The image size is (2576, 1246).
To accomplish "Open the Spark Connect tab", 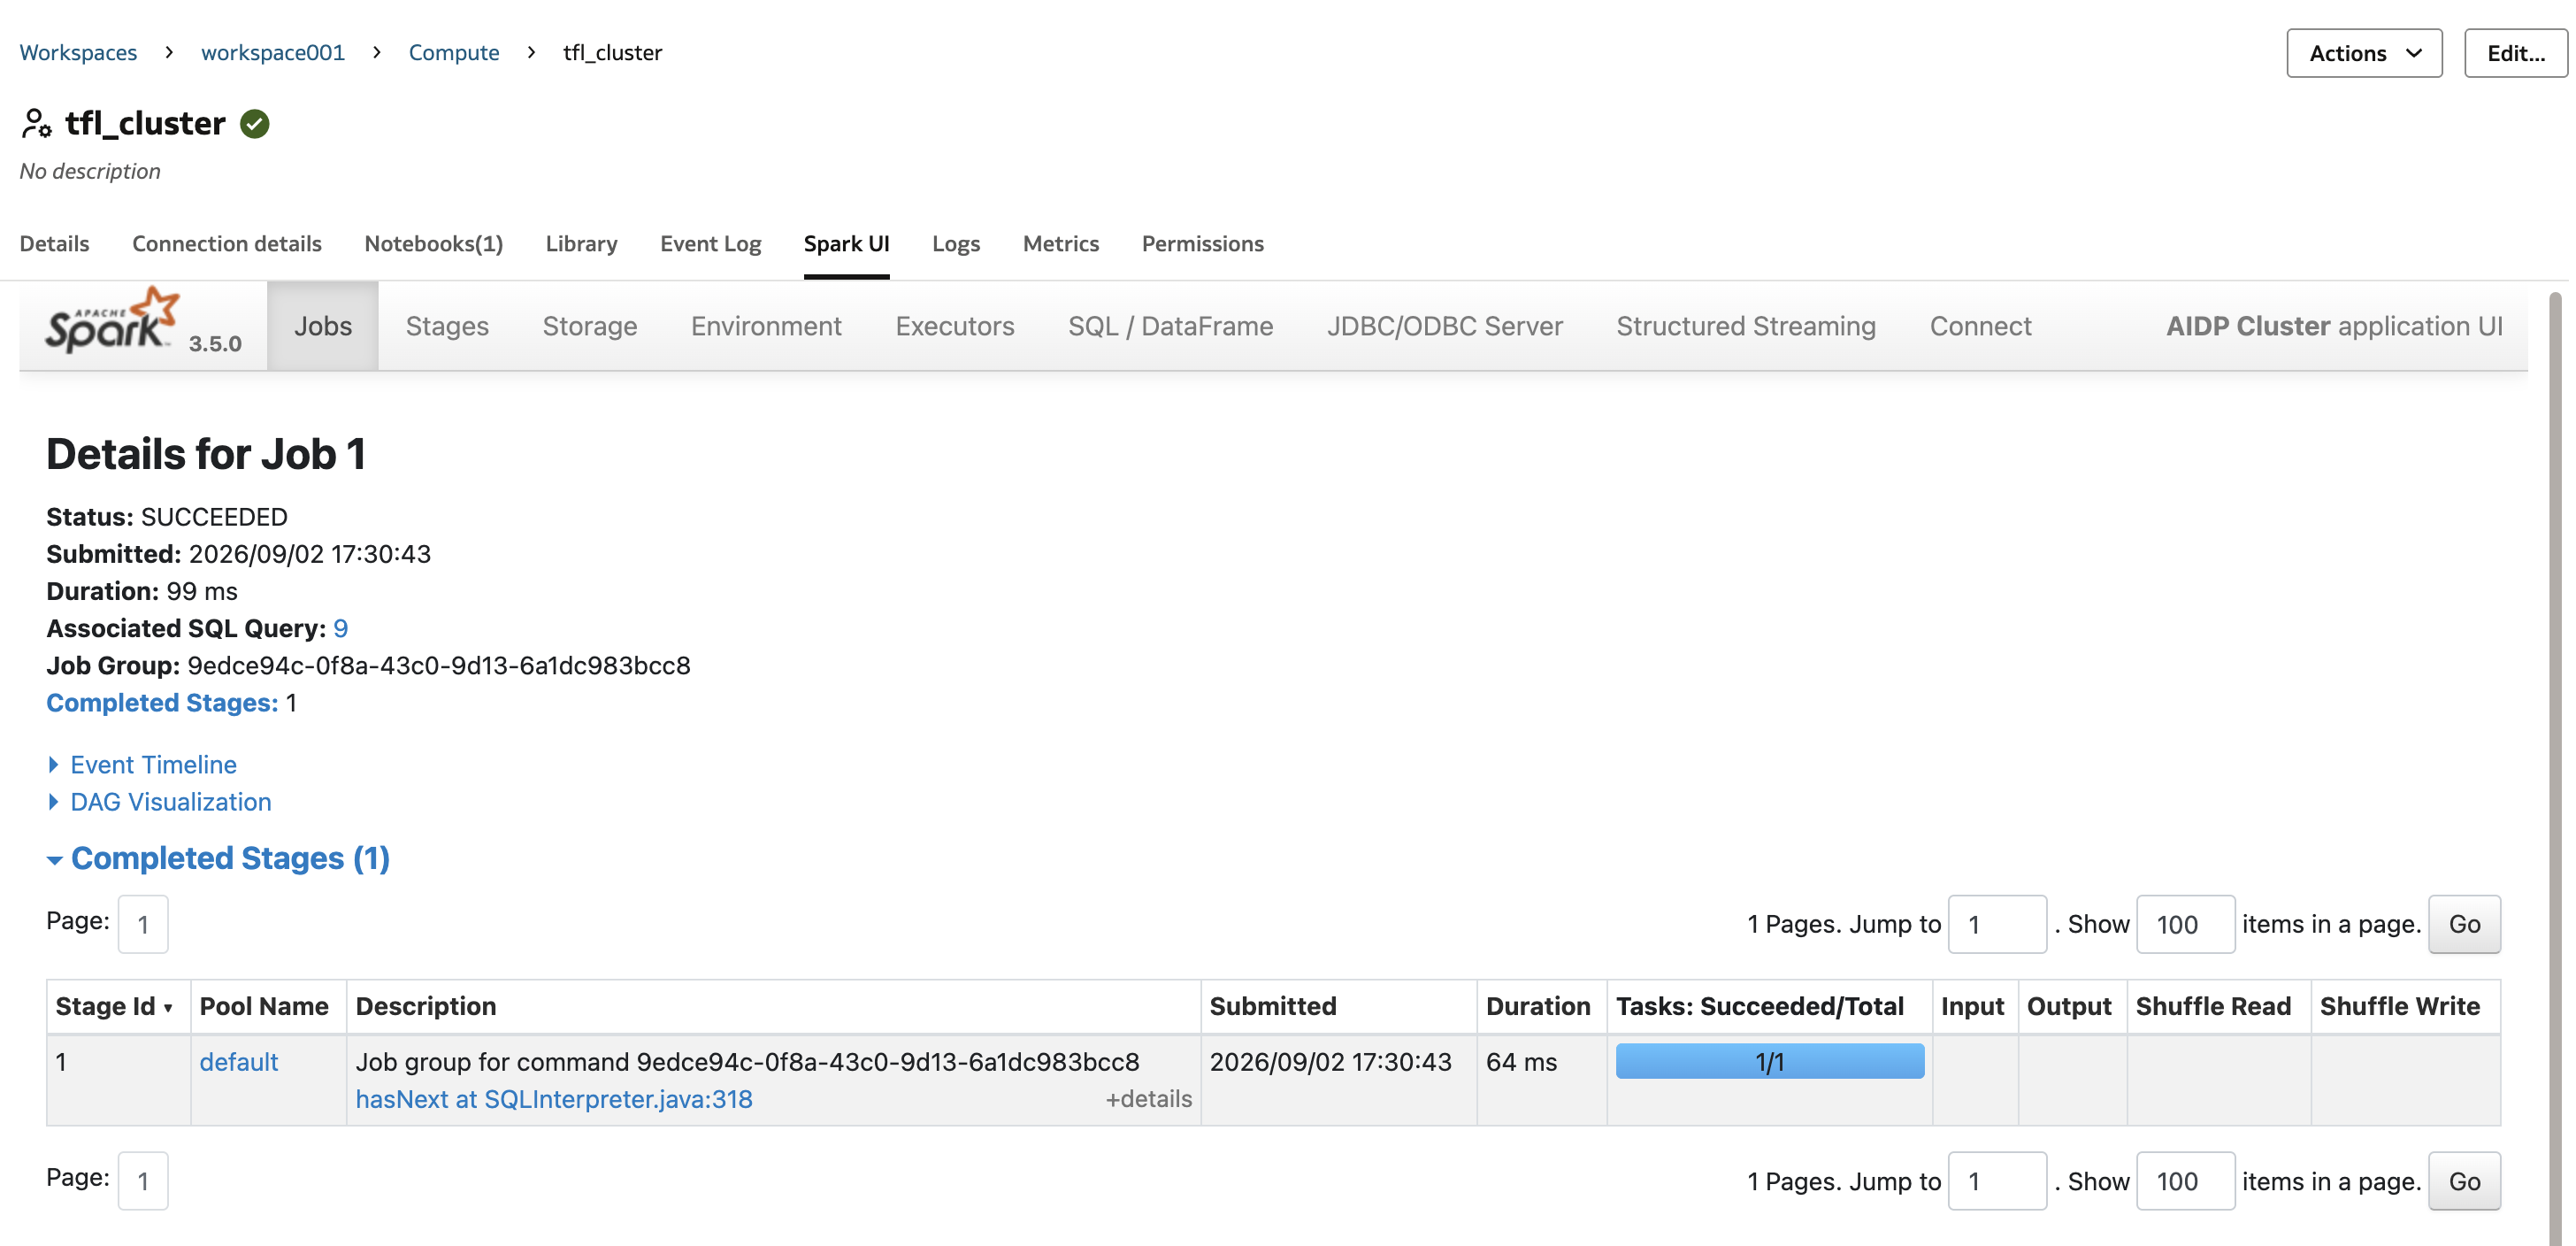I will coord(1980,326).
